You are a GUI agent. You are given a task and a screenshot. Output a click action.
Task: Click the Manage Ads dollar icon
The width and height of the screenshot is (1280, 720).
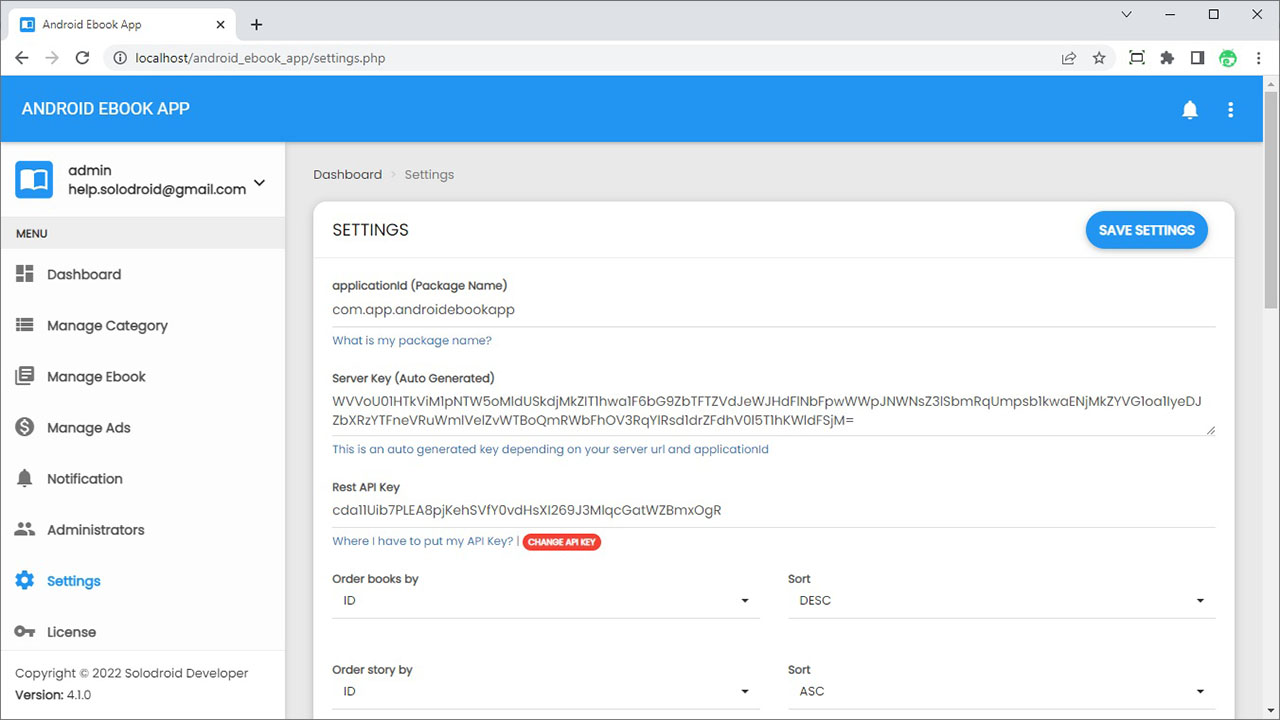coord(25,427)
